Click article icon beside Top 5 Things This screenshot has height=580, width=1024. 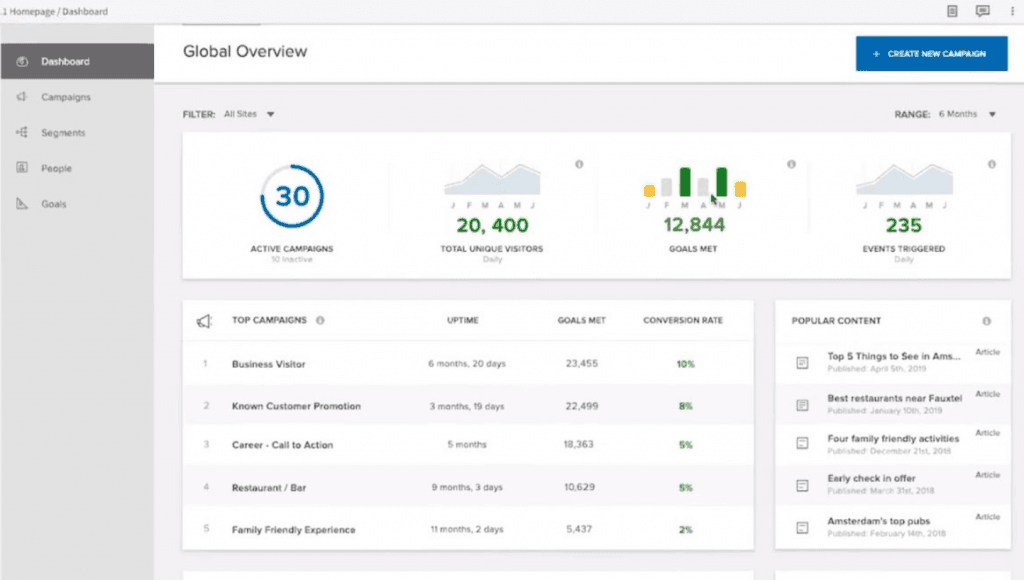[803, 362]
